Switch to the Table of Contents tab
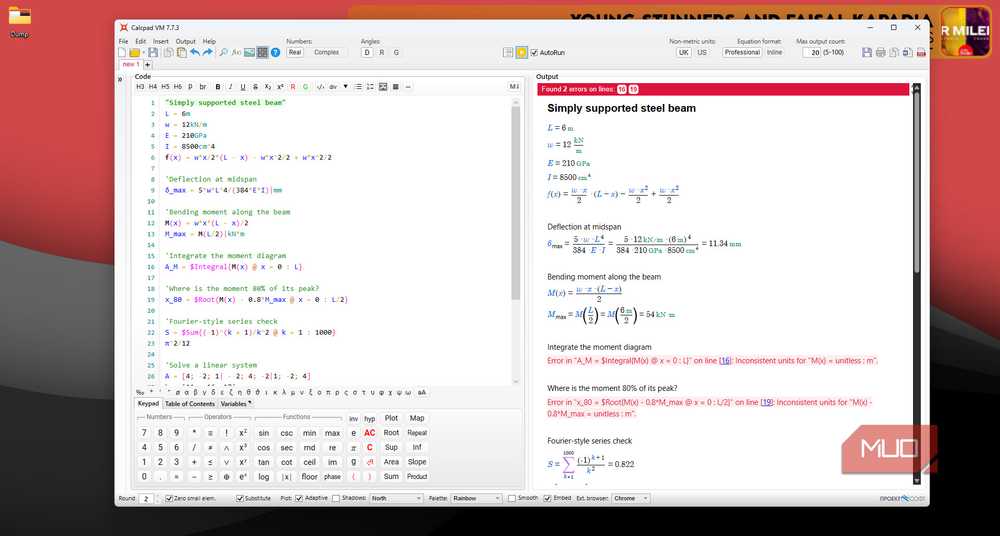The width and height of the screenshot is (1000, 536). (x=189, y=404)
